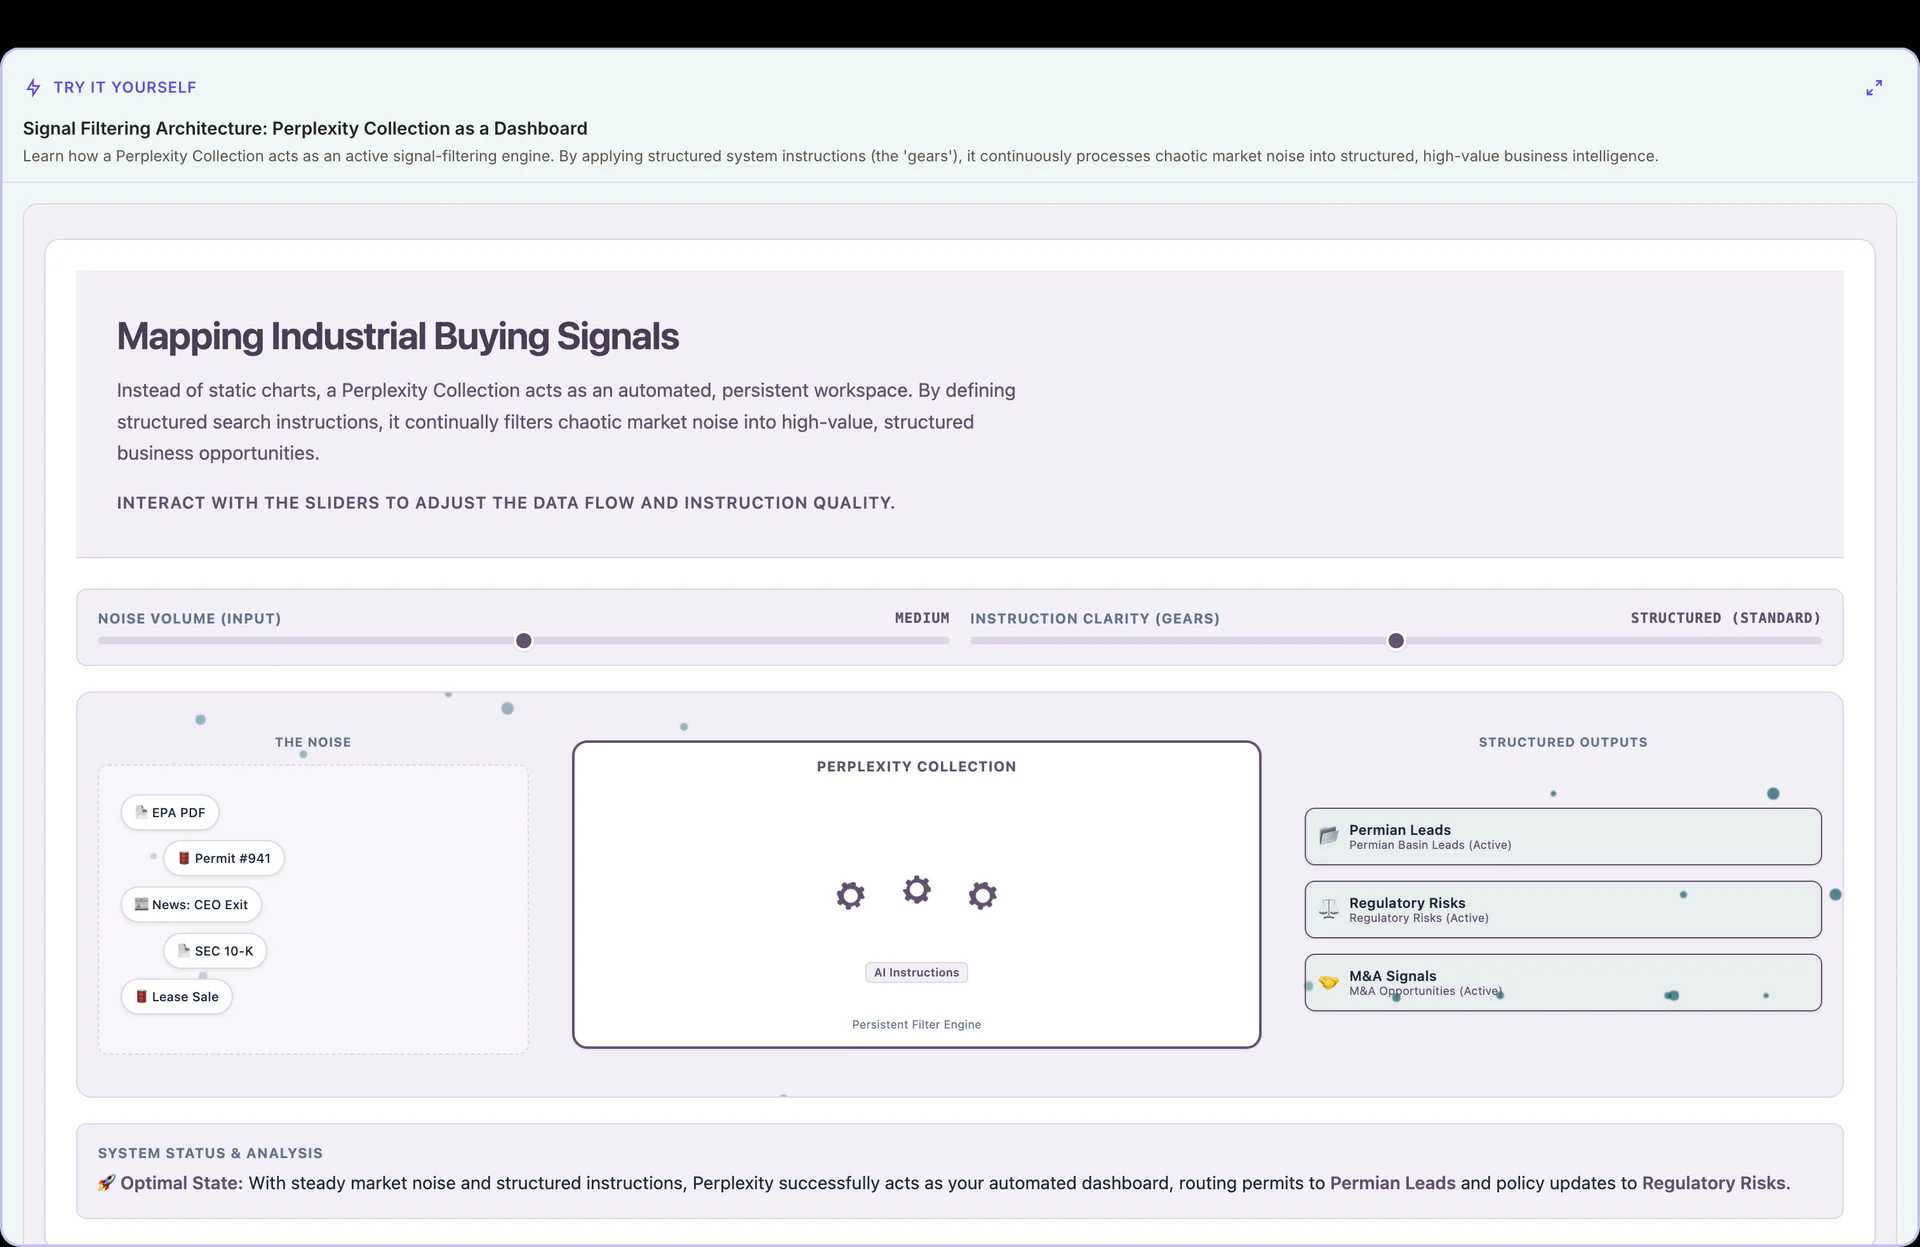Image resolution: width=1920 pixels, height=1247 pixels.
Task: Click the lightning bolt Try It Yourself icon
Action: (33, 88)
